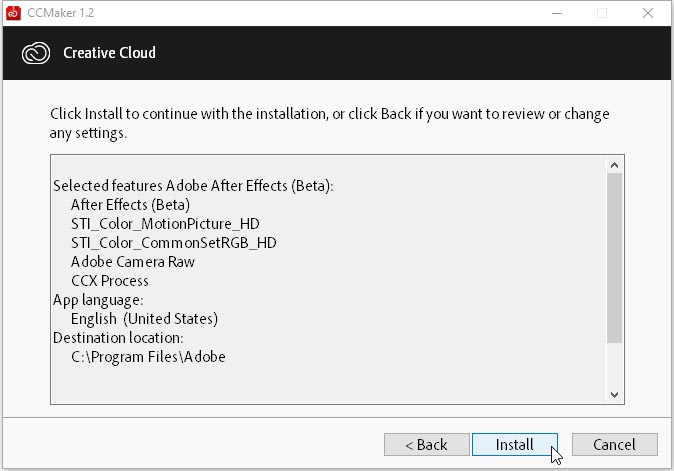Click the scroll down arrow of summary box

pyautogui.click(x=614, y=395)
